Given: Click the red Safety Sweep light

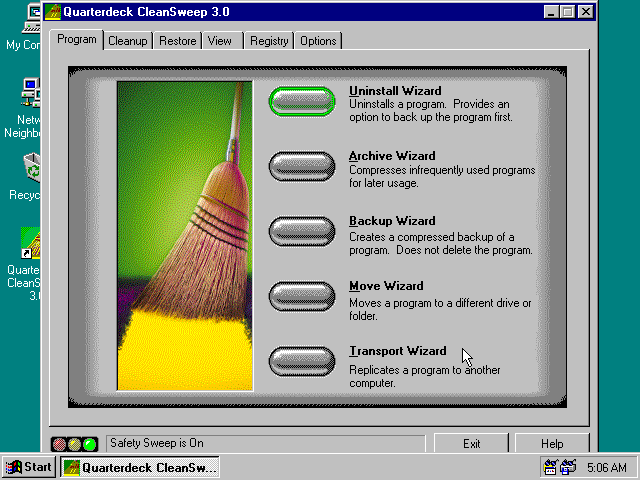Looking at the screenshot, I should point(60,444).
